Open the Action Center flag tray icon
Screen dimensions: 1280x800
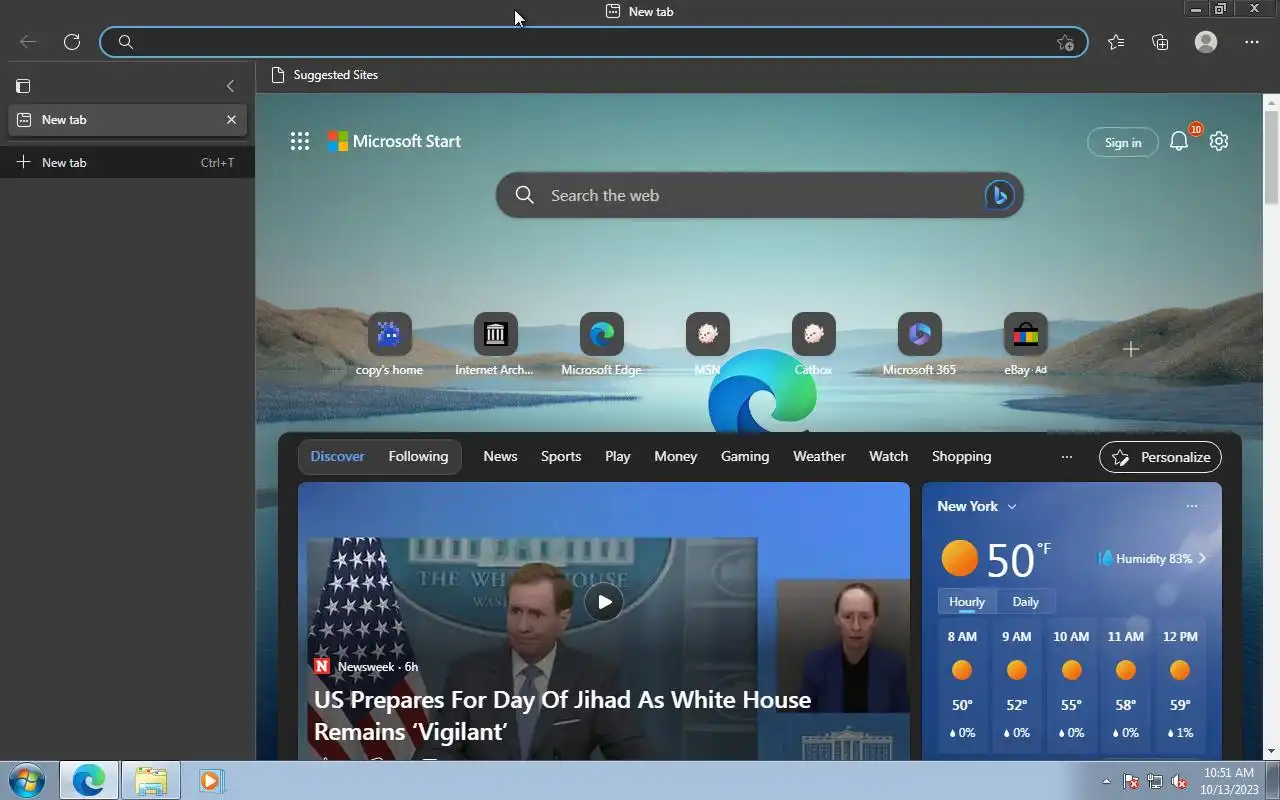1131,781
